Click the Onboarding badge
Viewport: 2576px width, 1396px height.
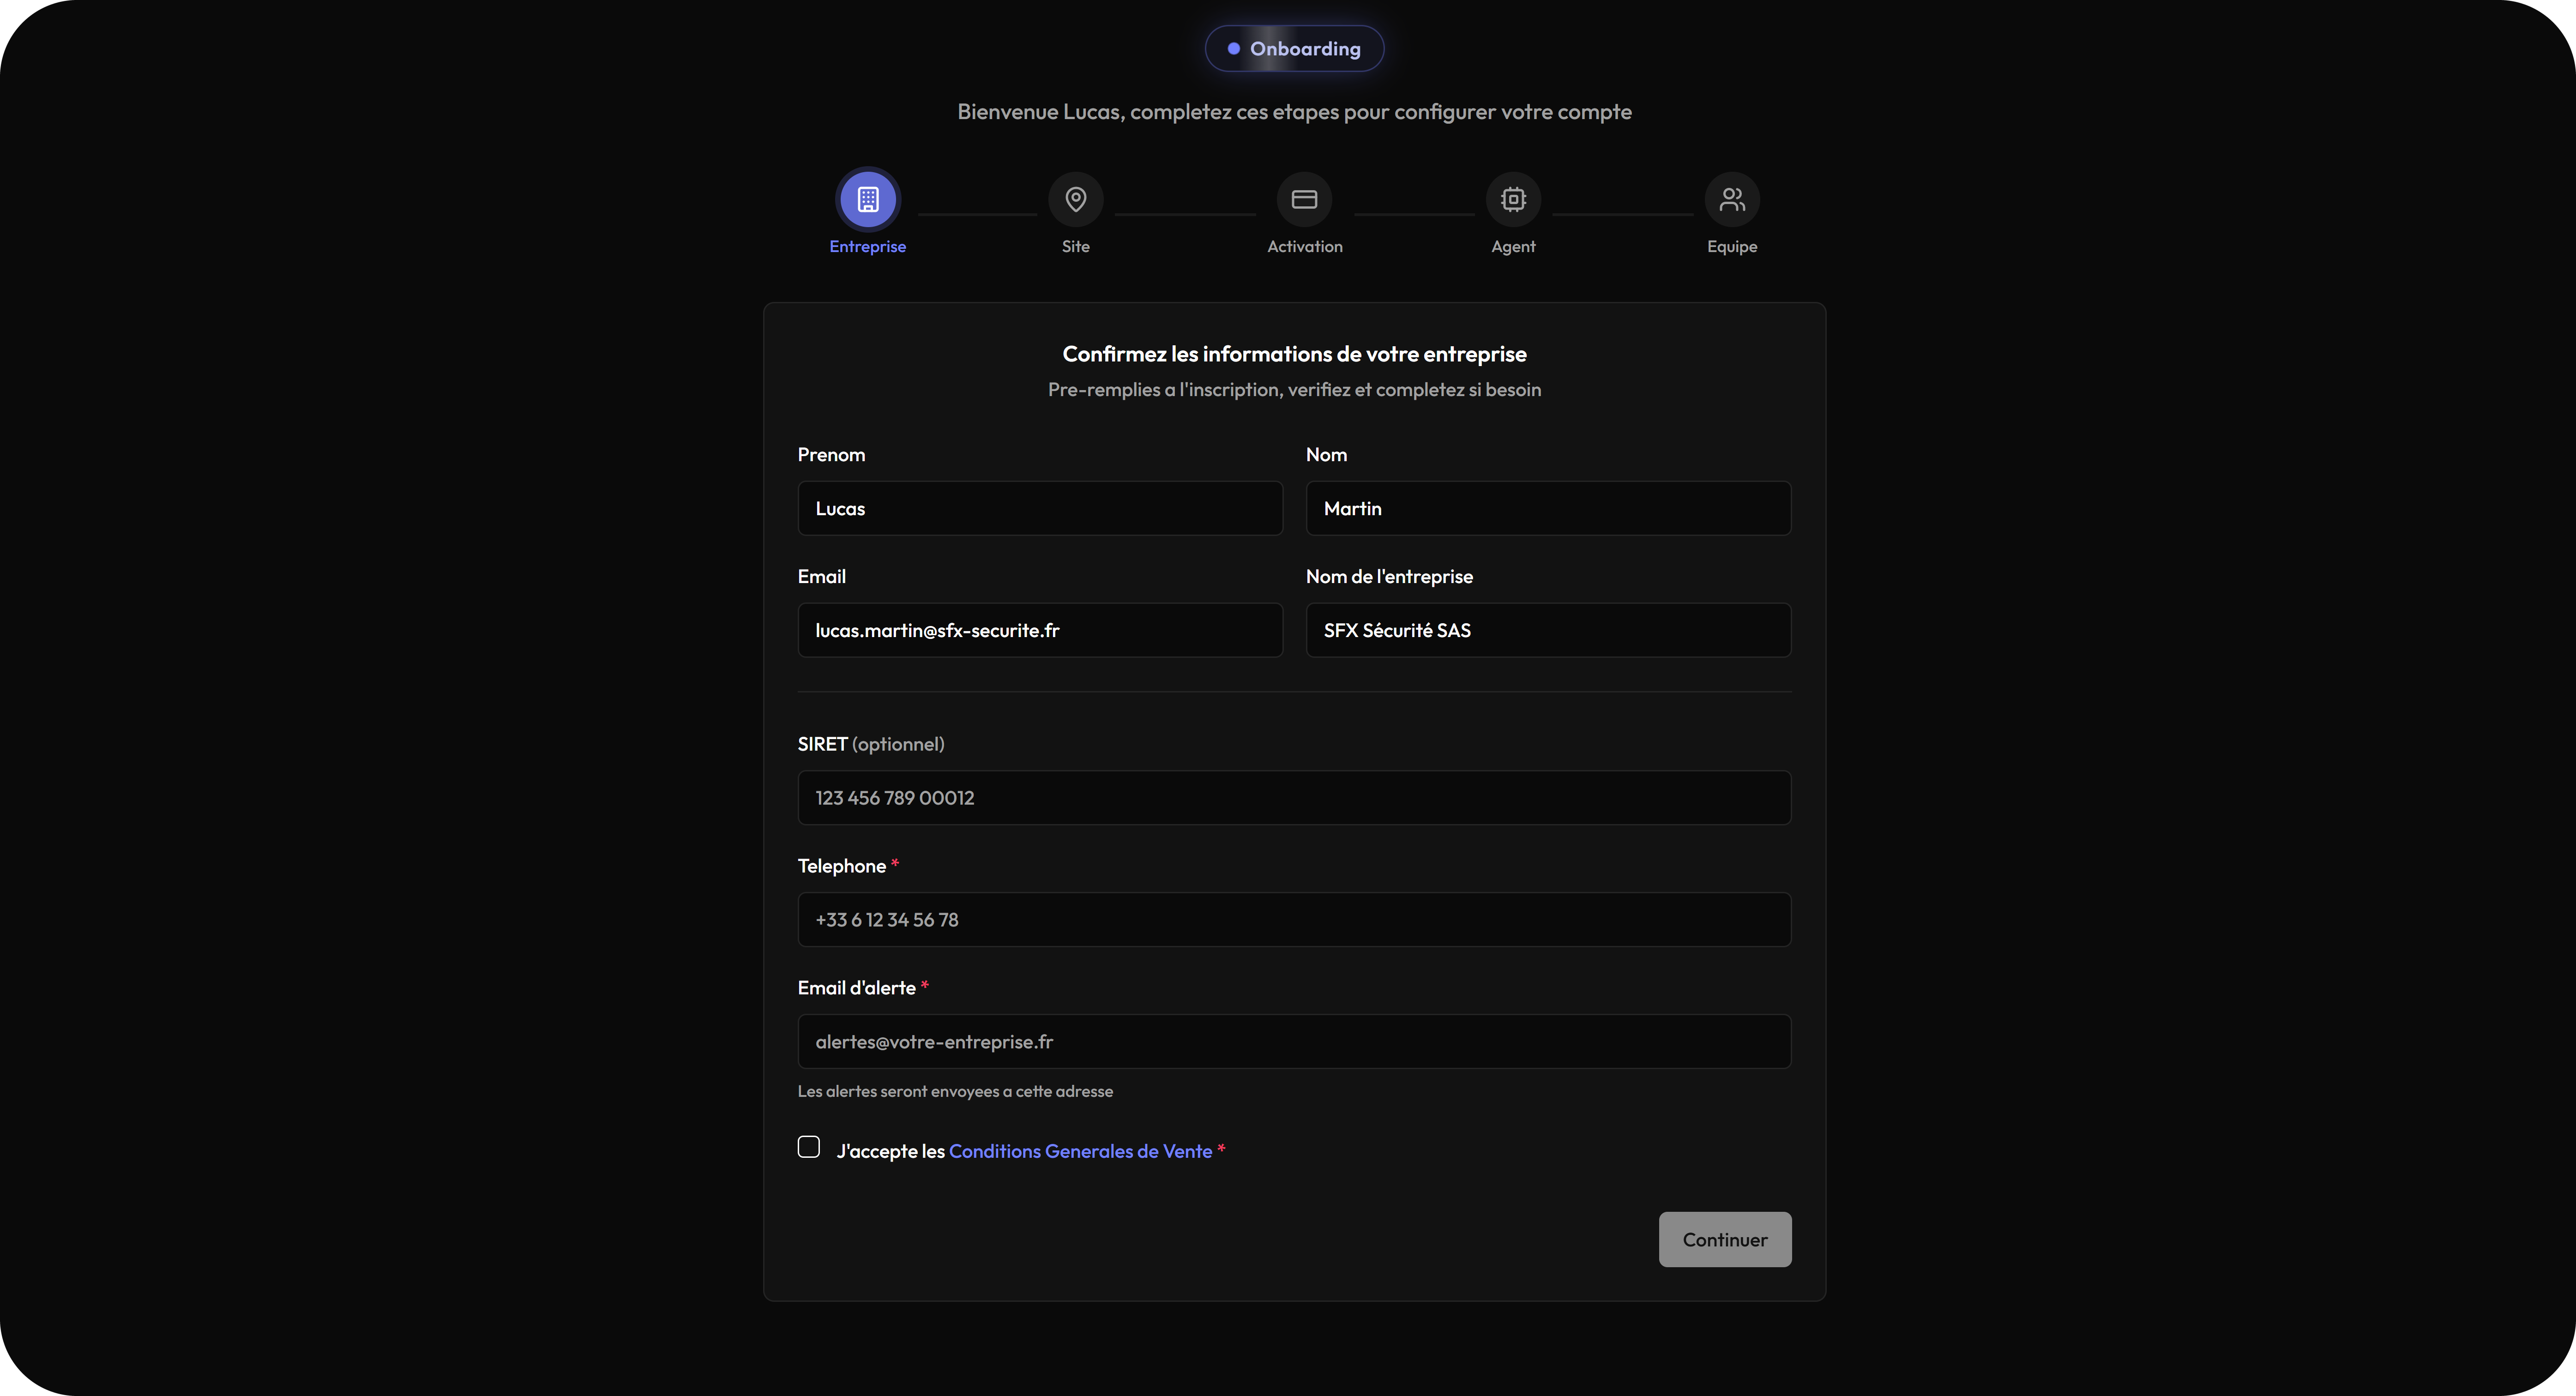point(1294,48)
